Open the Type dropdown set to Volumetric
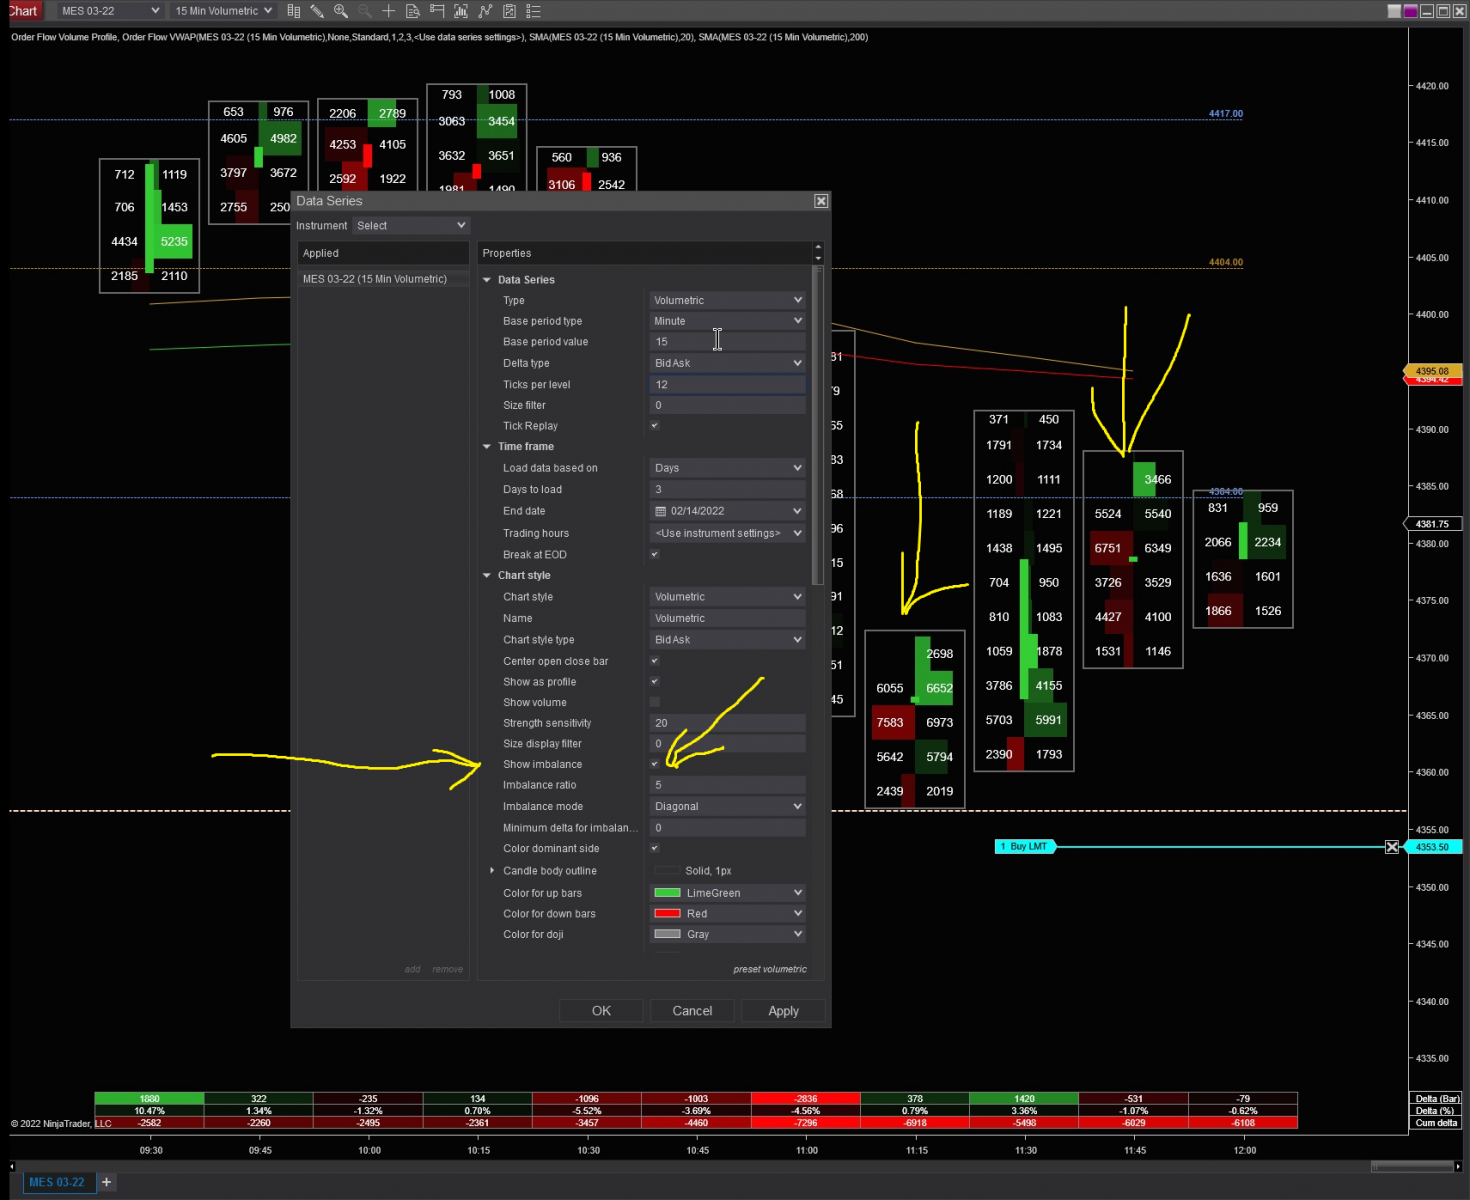The image size is (1470, 1200). 727,300
